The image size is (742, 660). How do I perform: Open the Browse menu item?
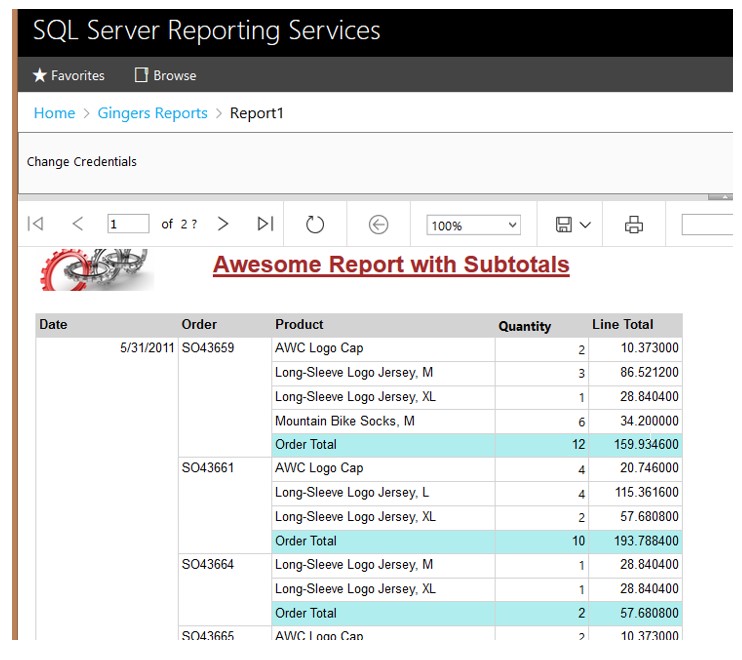pyautogui.click(x=165, y=76)
